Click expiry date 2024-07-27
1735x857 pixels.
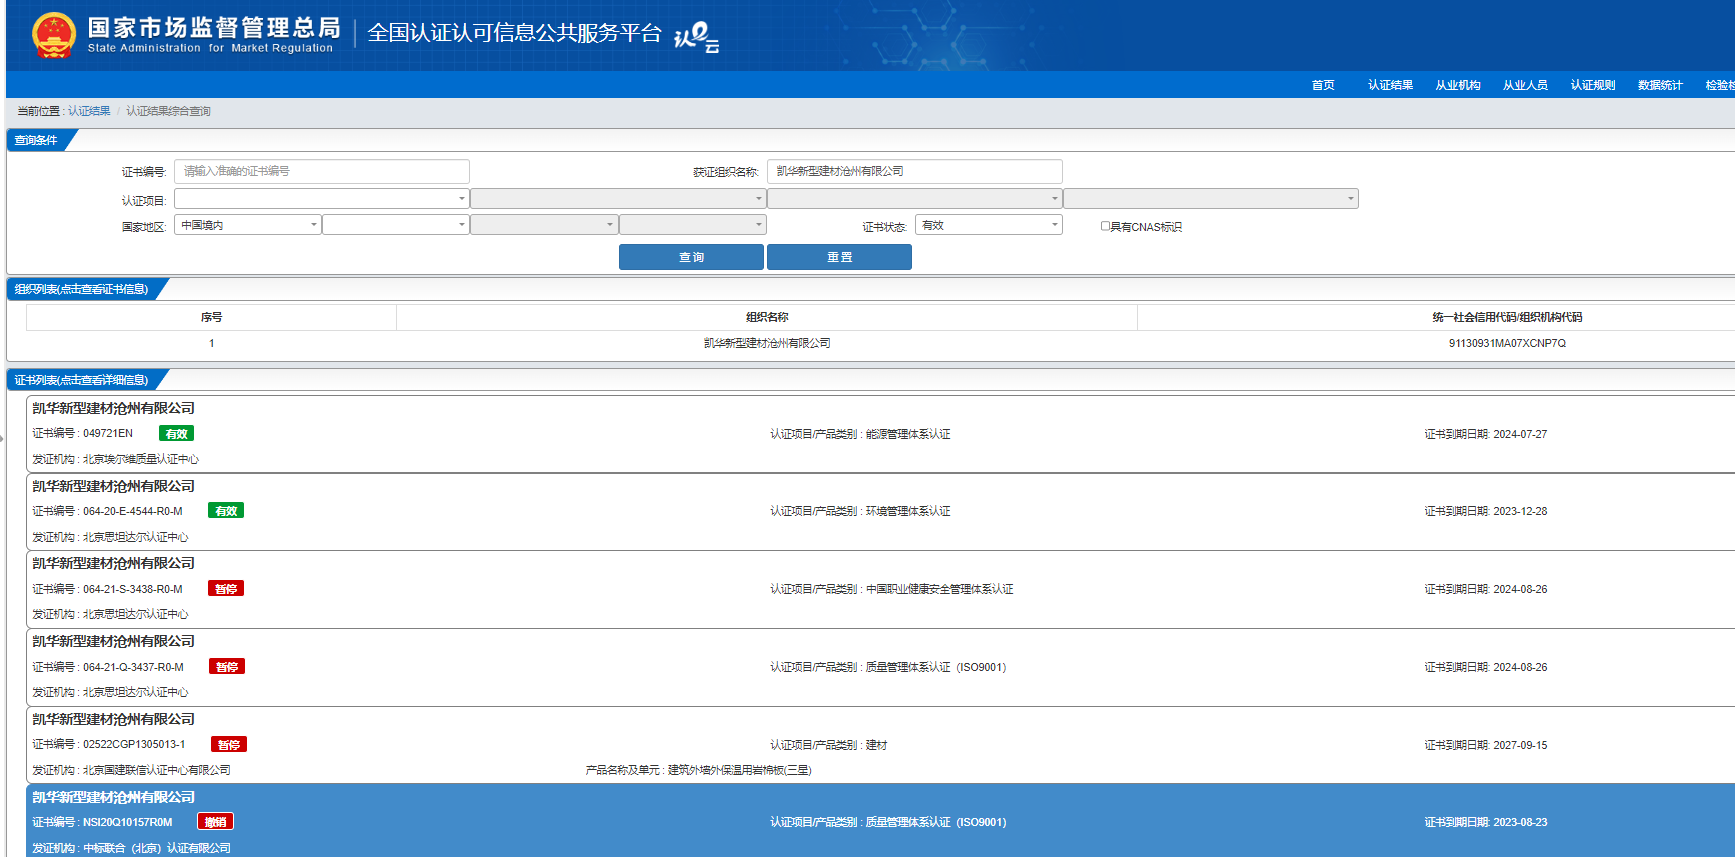coord(1520,434)
